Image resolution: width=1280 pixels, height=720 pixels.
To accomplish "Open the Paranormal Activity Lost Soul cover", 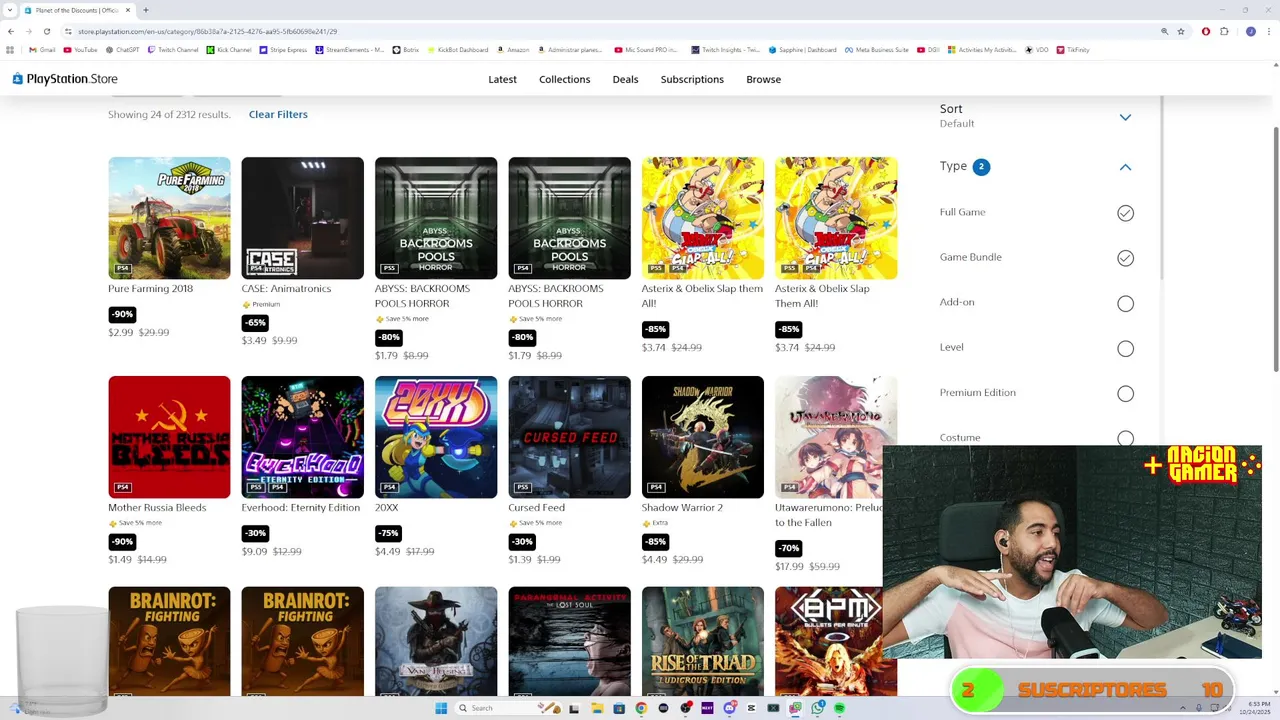I will pyautogui.click(x=569, y=641).
